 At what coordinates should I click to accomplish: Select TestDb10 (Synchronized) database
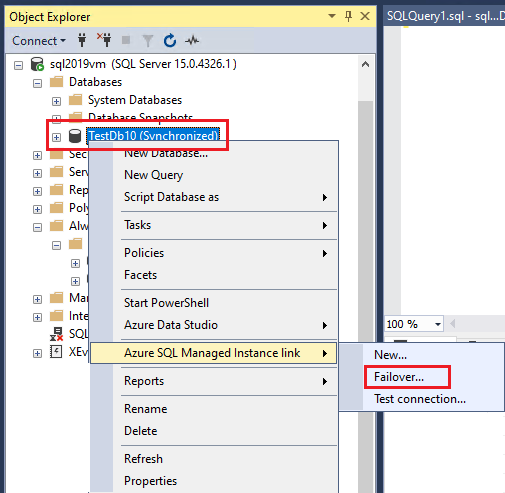153,136
